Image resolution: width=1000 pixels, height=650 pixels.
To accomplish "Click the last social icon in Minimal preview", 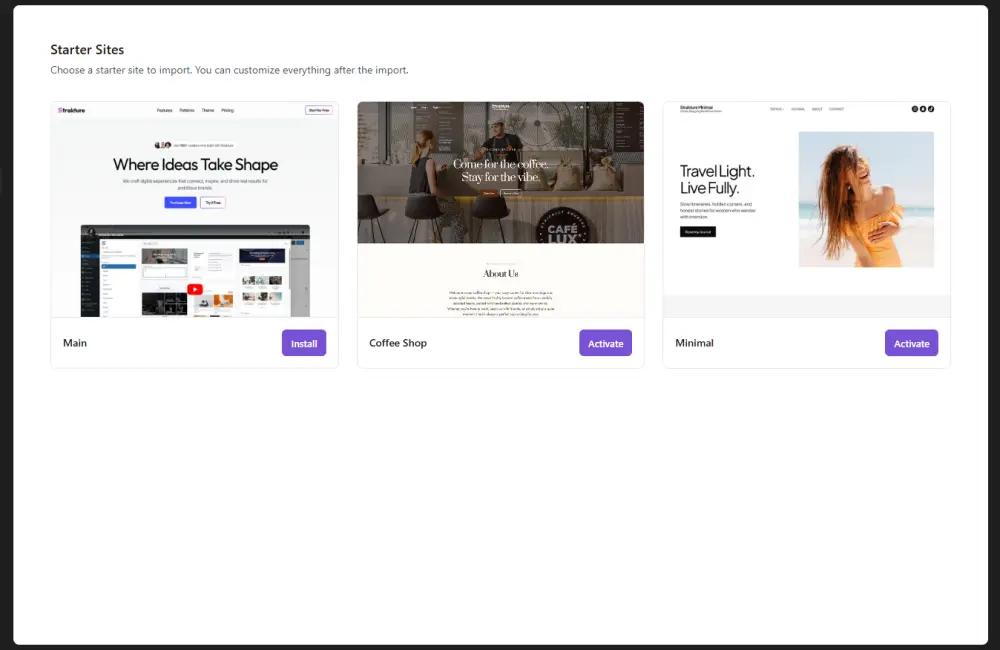I will tap(931, 109).
